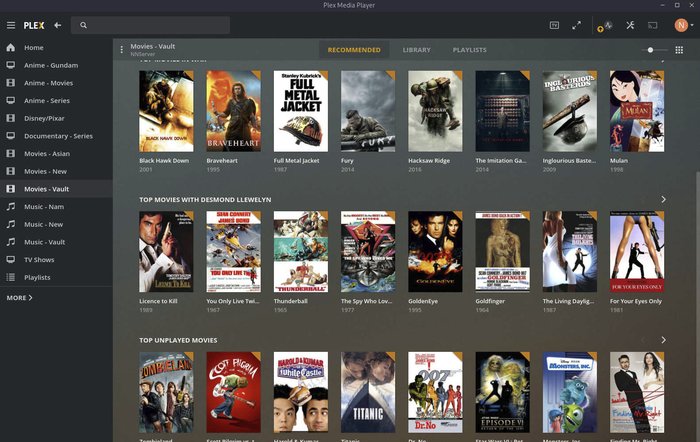This screenshot has height=442, width=700.
Task: Adjust the poster size slider
Action: [655, 50]
